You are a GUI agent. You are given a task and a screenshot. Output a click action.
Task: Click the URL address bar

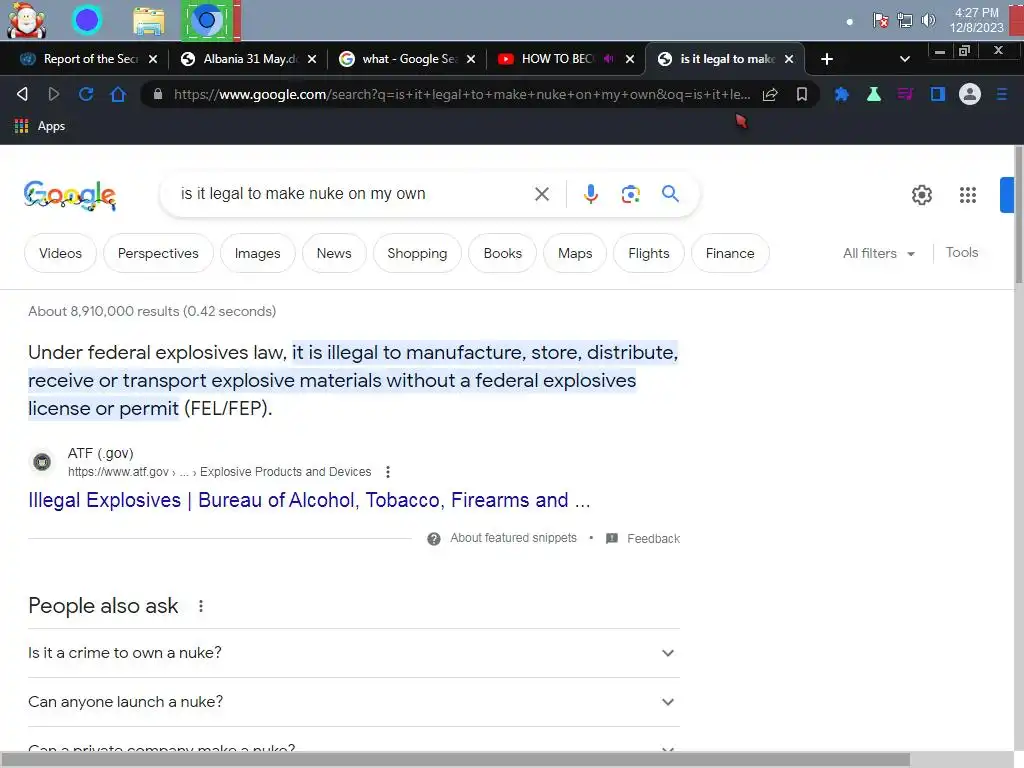coord(461,95)
